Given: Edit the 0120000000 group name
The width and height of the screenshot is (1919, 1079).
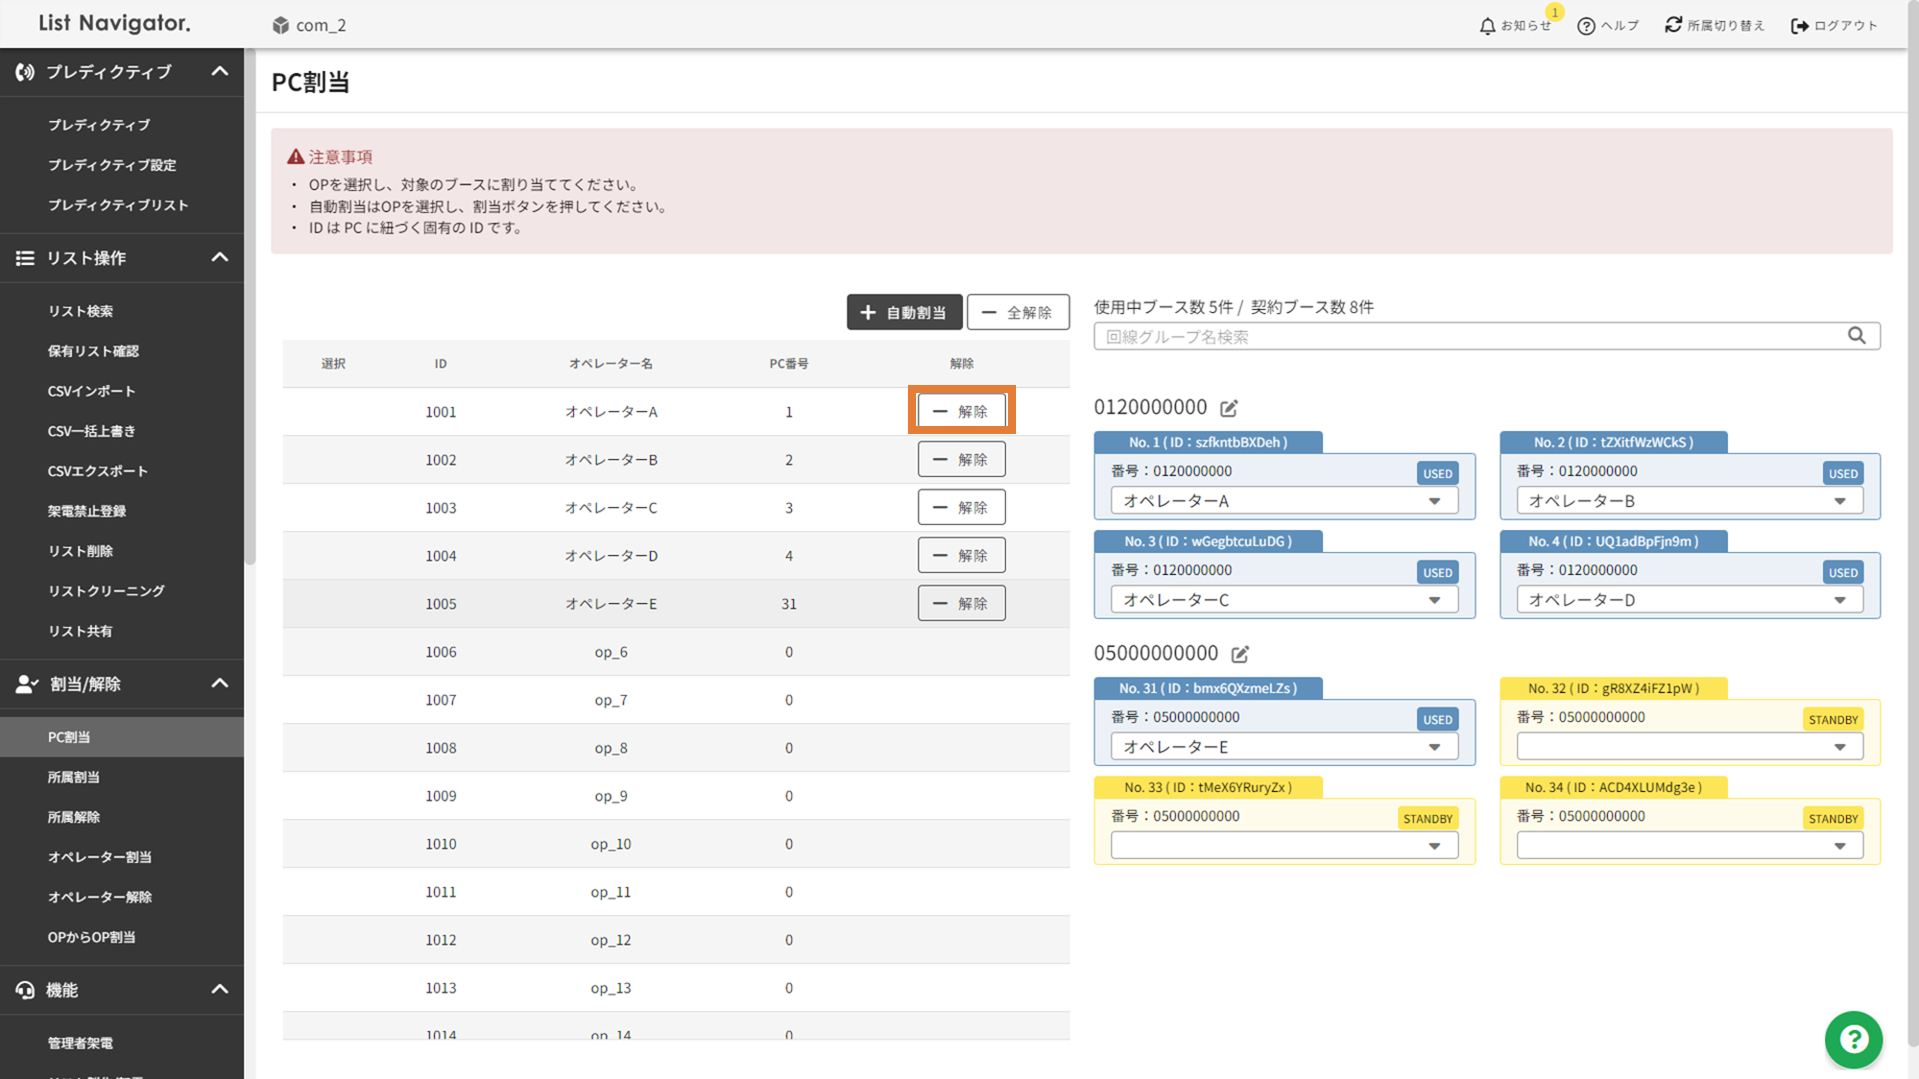Looking at the screenshot, I should click(1229, 408).
